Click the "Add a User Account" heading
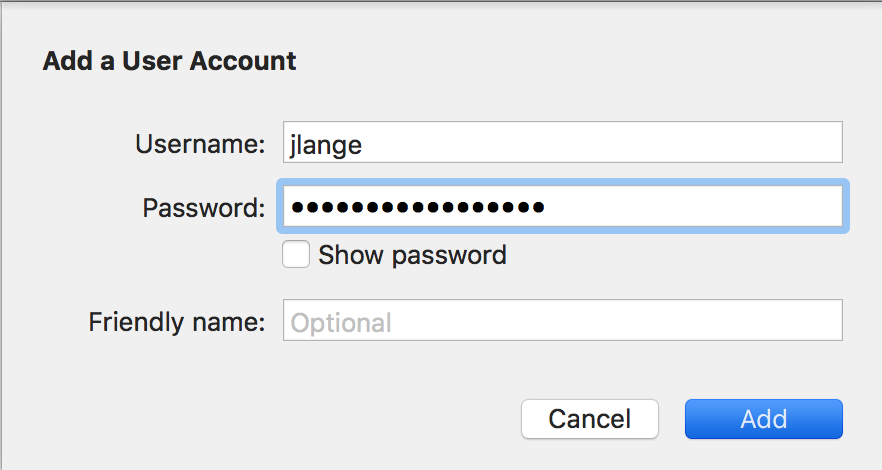The width and height of the screenshot is (882, 470). click(170, 61)
